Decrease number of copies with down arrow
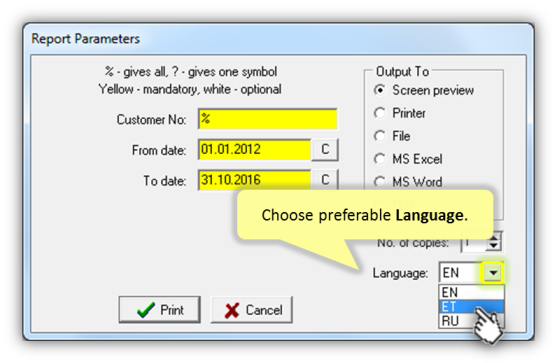 coord(493,247)
